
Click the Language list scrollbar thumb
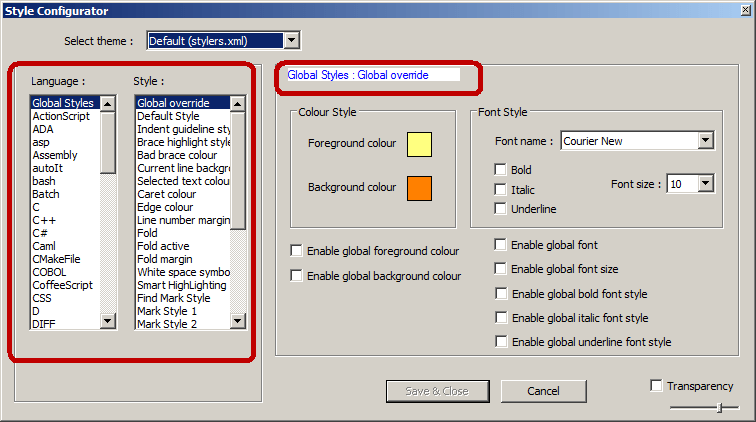pos(108,142)
